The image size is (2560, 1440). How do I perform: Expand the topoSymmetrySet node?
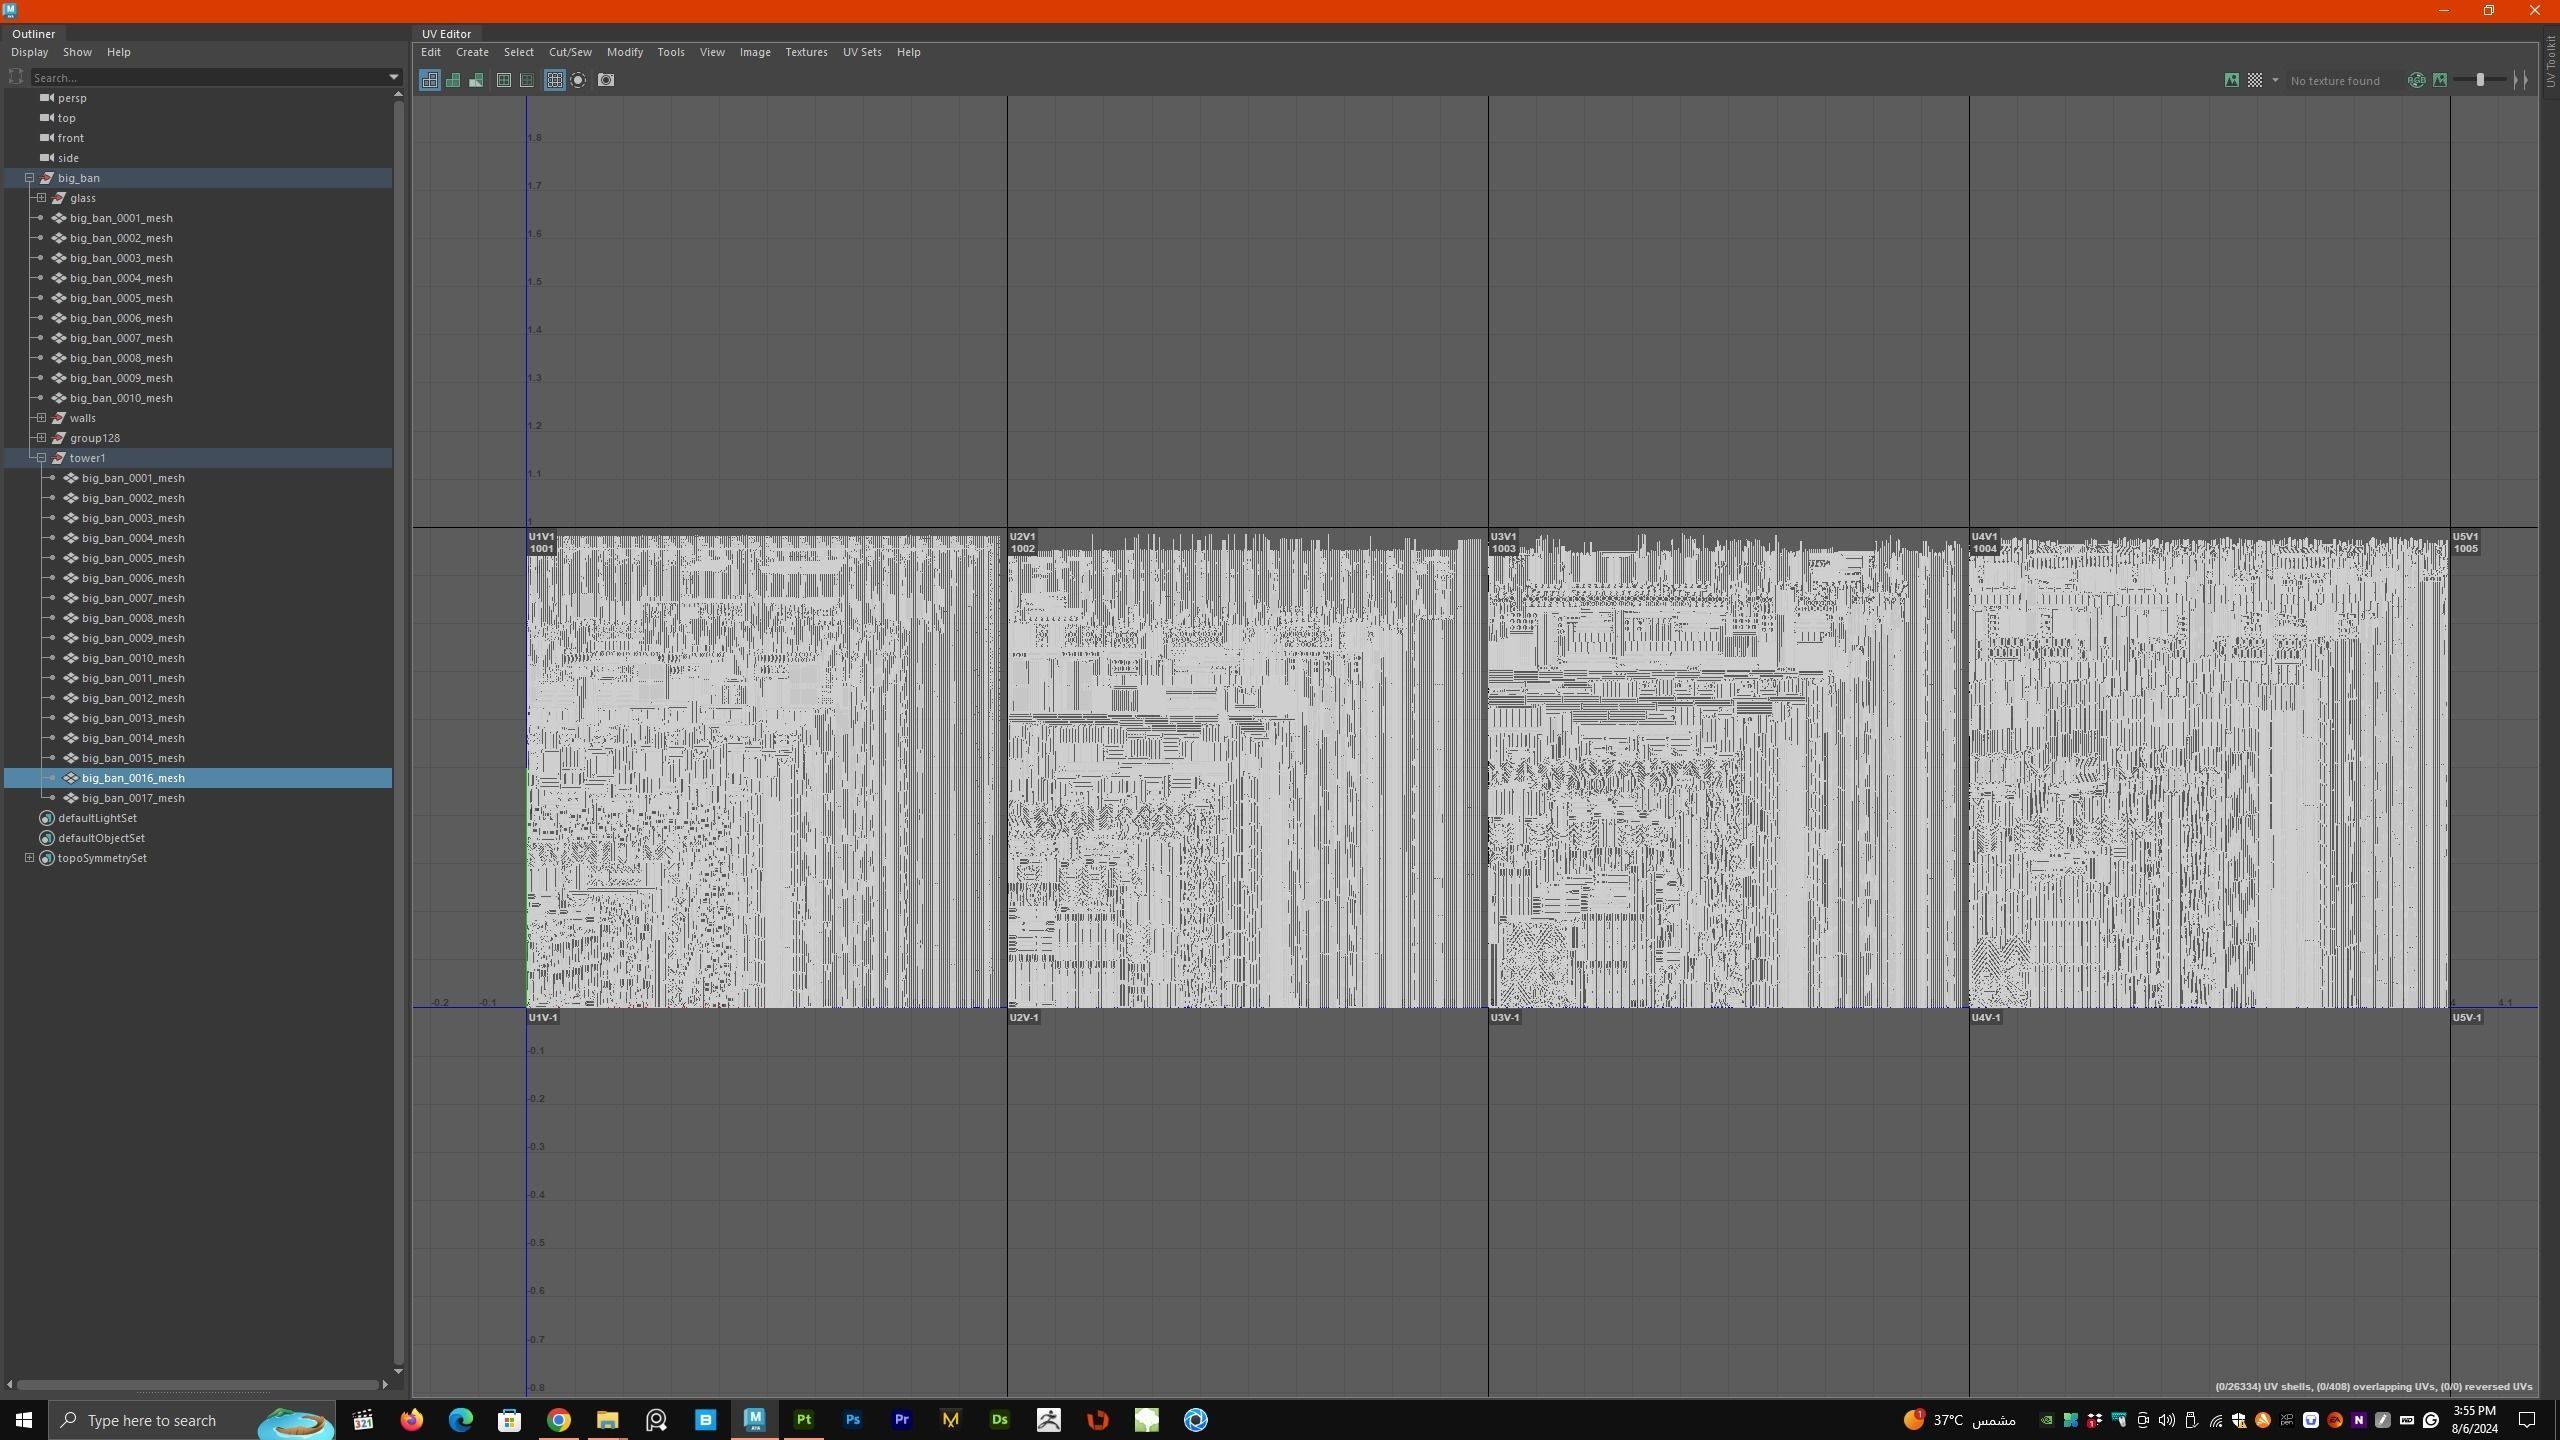tap(29, 858)
